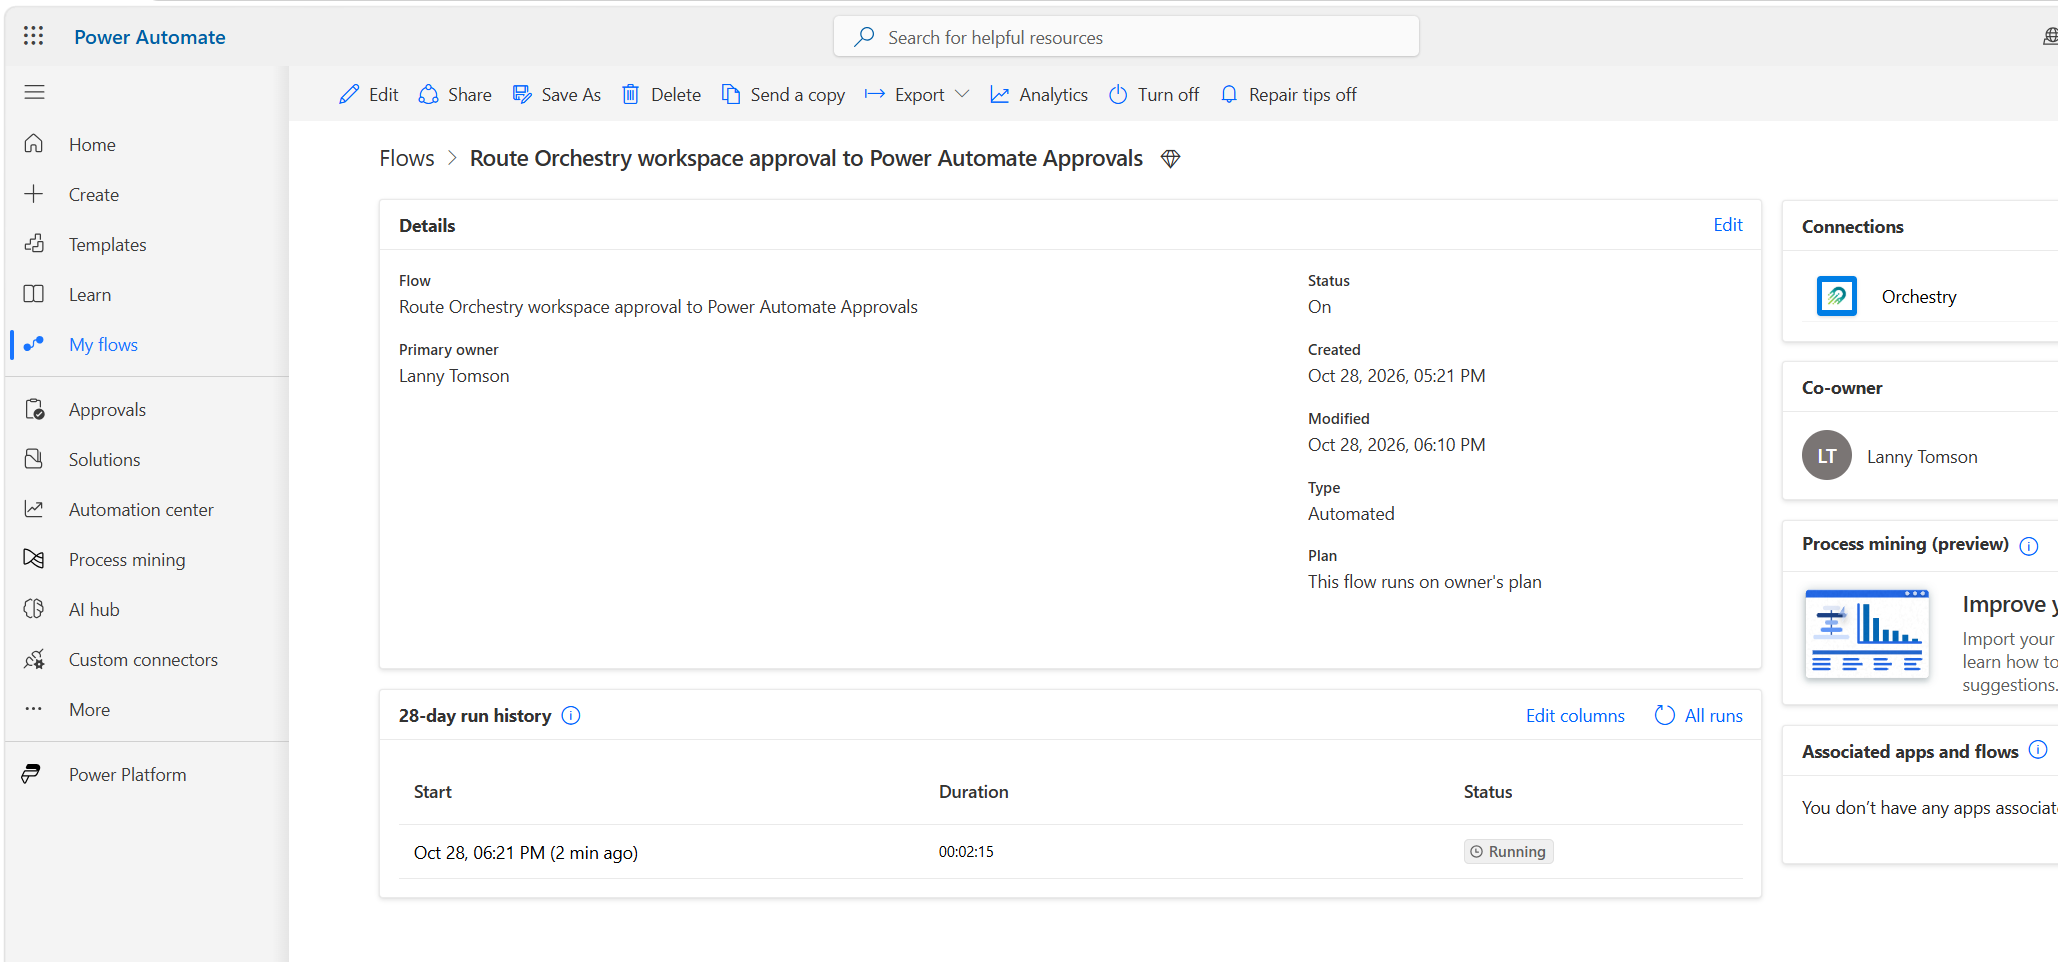2058x962 pixels.
Task: Open Process mining icon in sidebar
Action: pos(34,559)
